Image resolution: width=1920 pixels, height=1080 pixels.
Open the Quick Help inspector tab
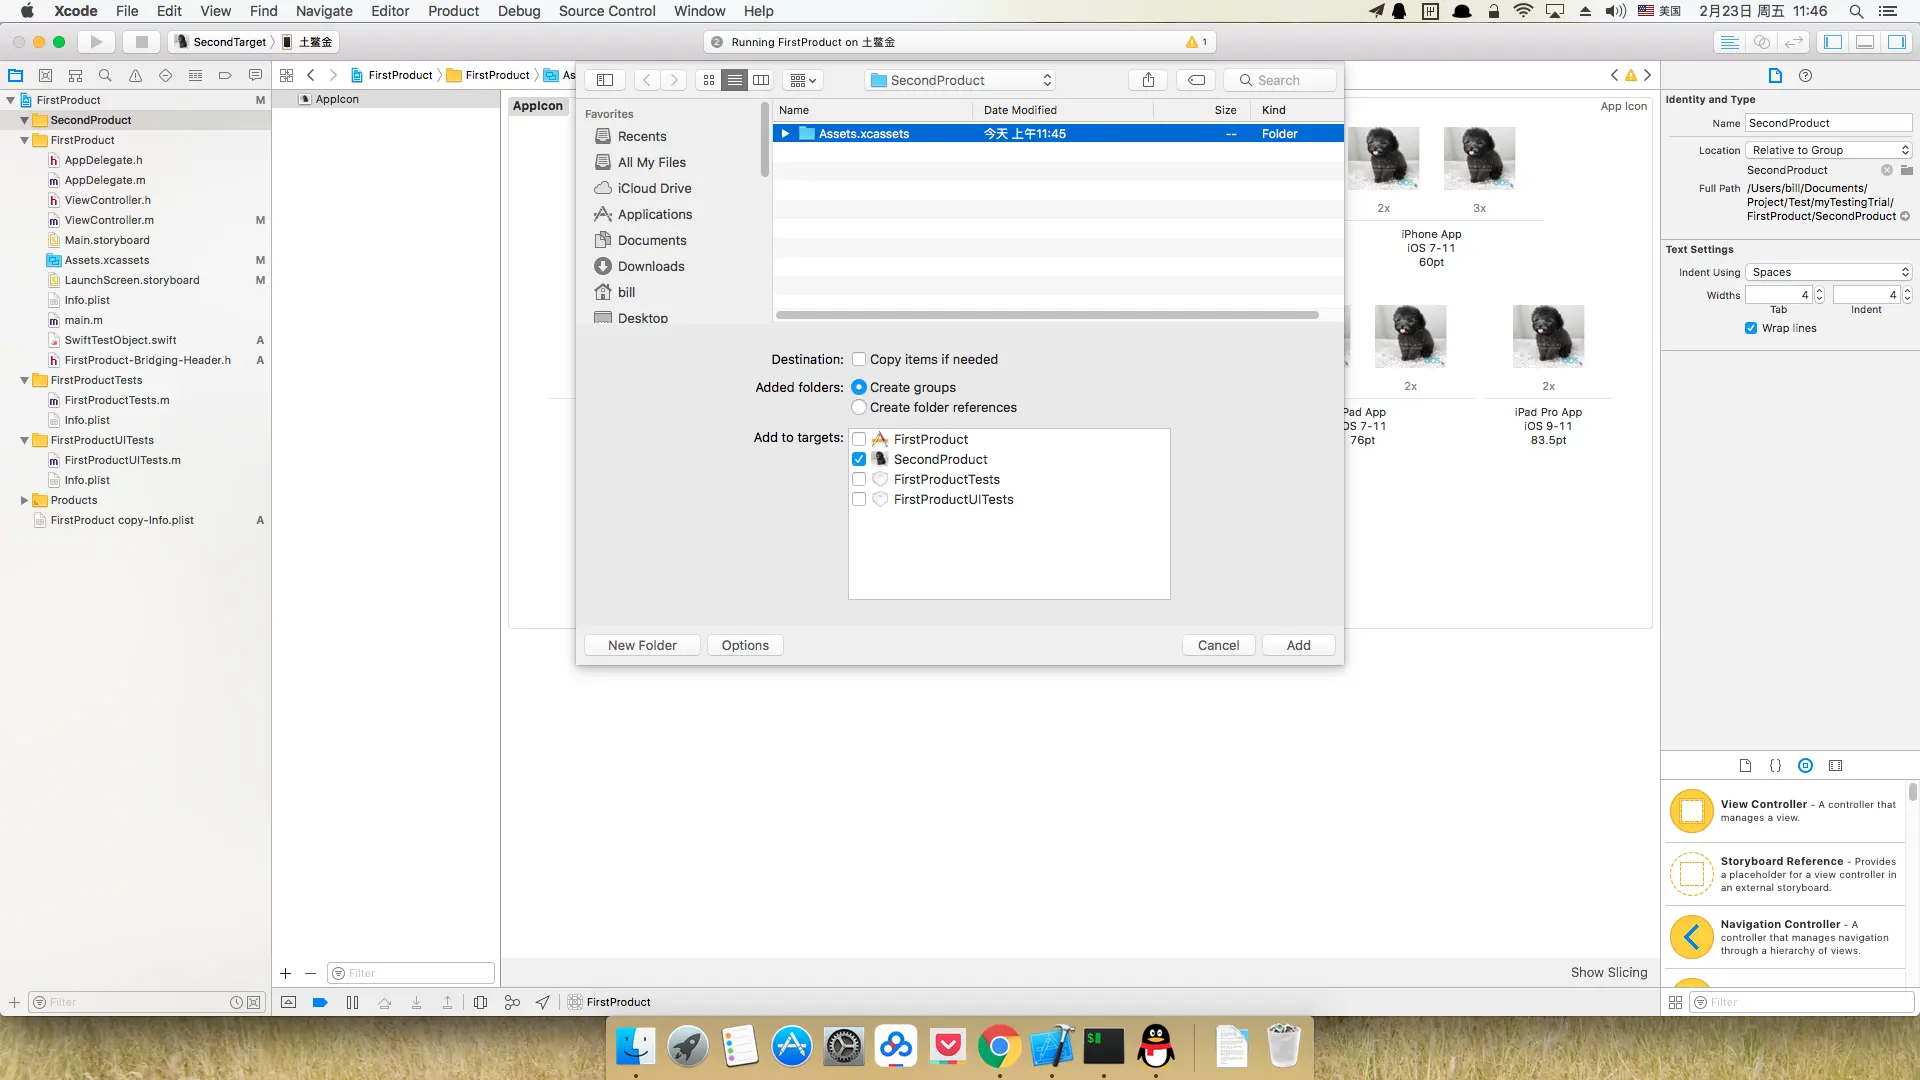tap(1805, 76)
